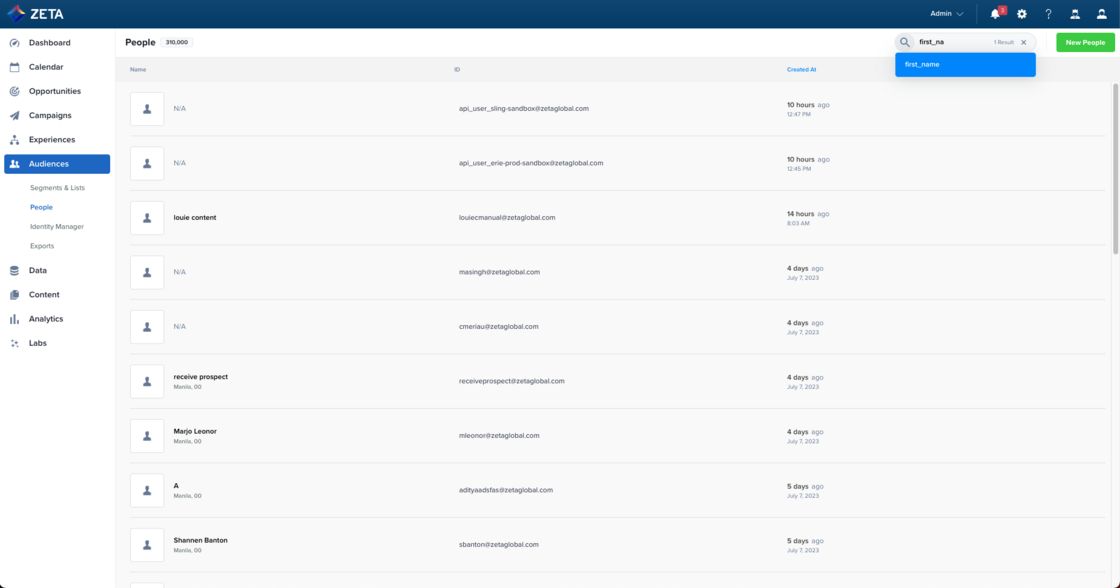1120x588 pixels.
Task: Open the settings gear icon
Action: coord(1022,14)
